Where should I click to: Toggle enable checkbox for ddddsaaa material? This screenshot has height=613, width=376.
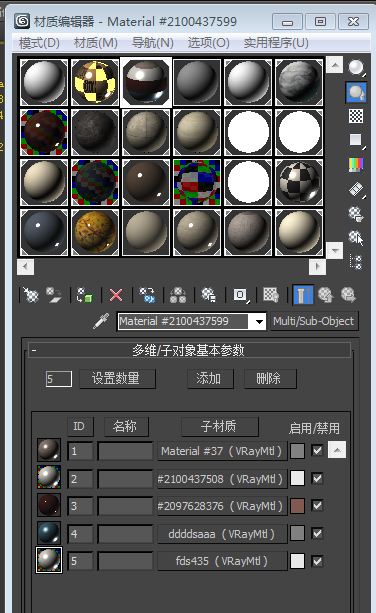(317, 533)
